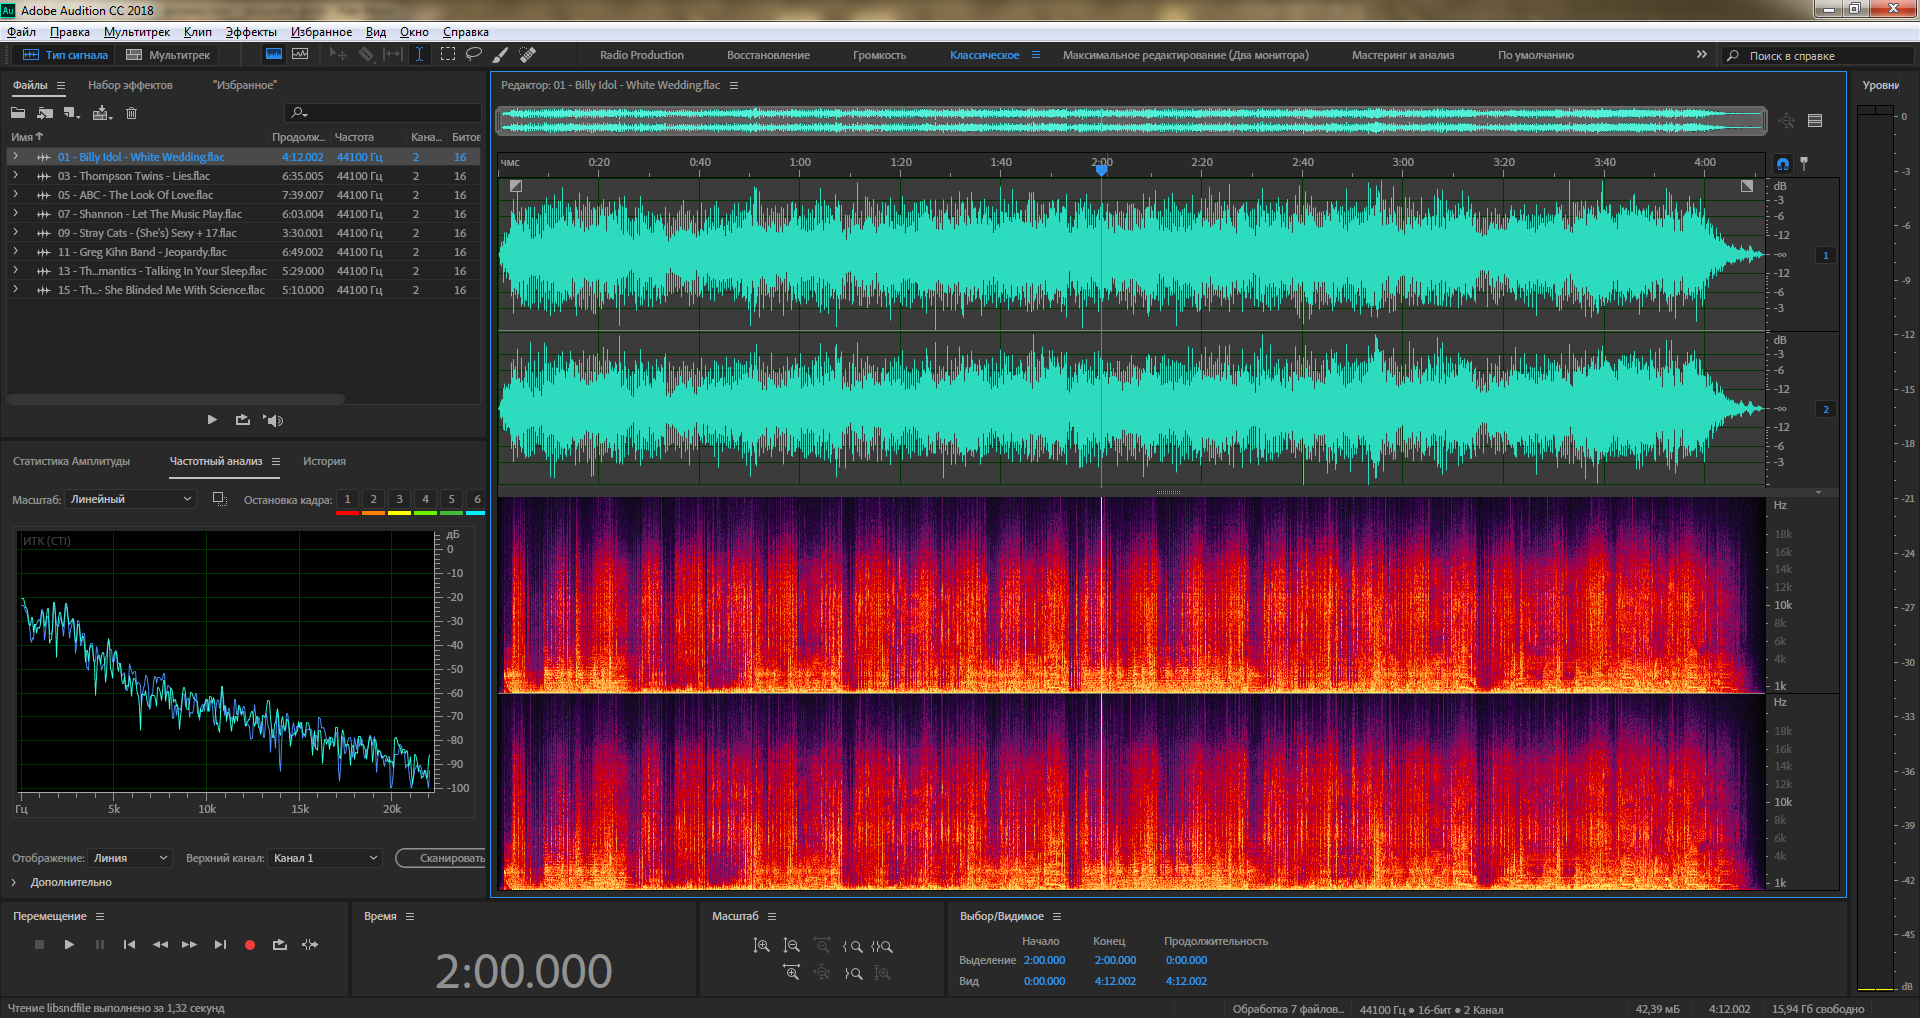Select the Мастеринг и анализ workspace

point(1403,56)
